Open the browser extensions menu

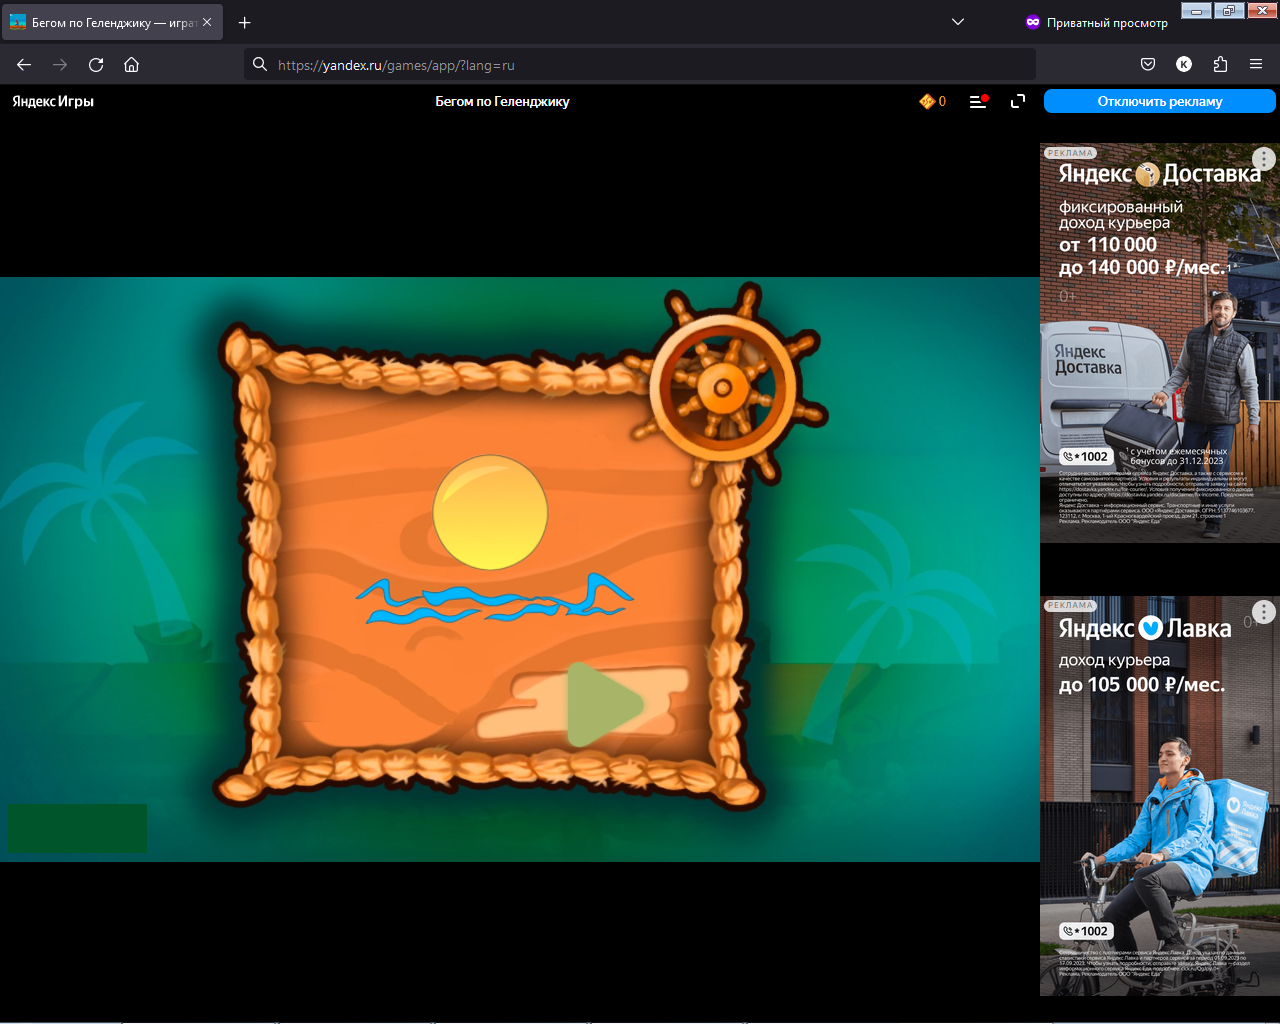(1220, 65)
